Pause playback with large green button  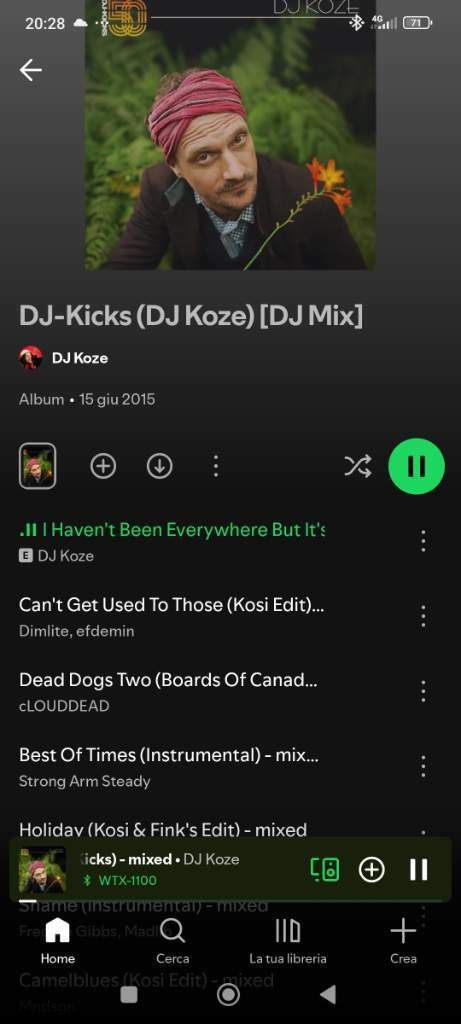(x=417, y=466)
